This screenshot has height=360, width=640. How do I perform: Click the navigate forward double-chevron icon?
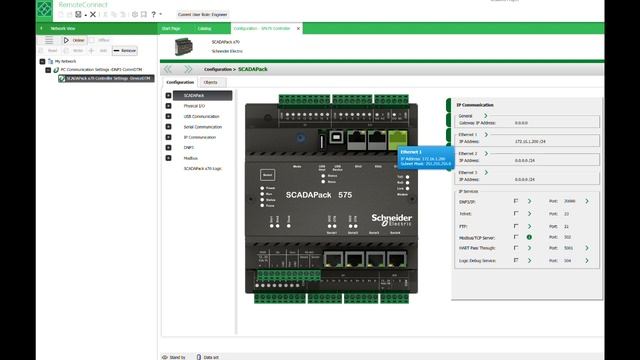coord(188,69)
